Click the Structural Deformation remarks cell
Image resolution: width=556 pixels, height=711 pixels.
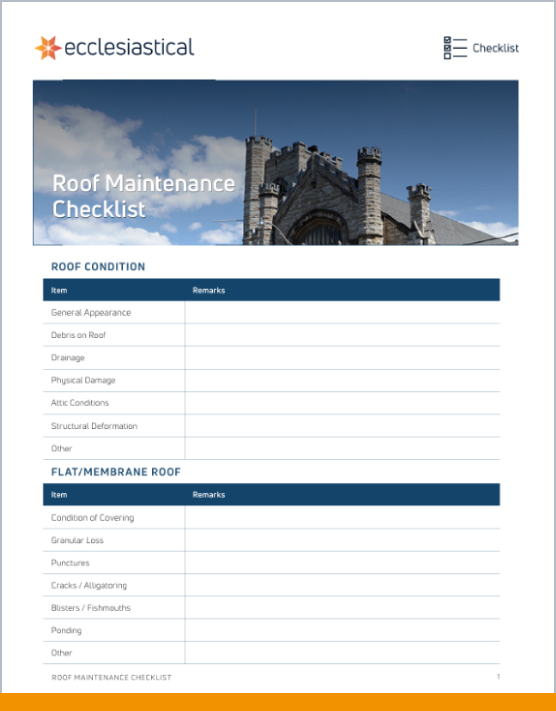pos(342,426)
